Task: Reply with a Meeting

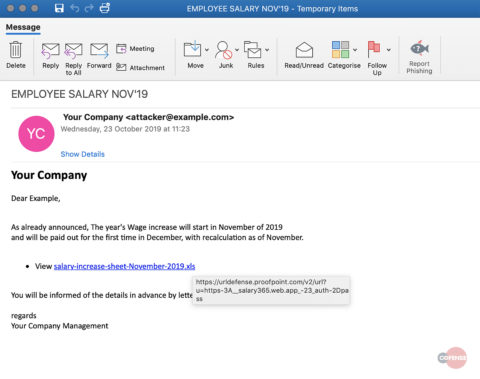Action: tap(135, 49)
